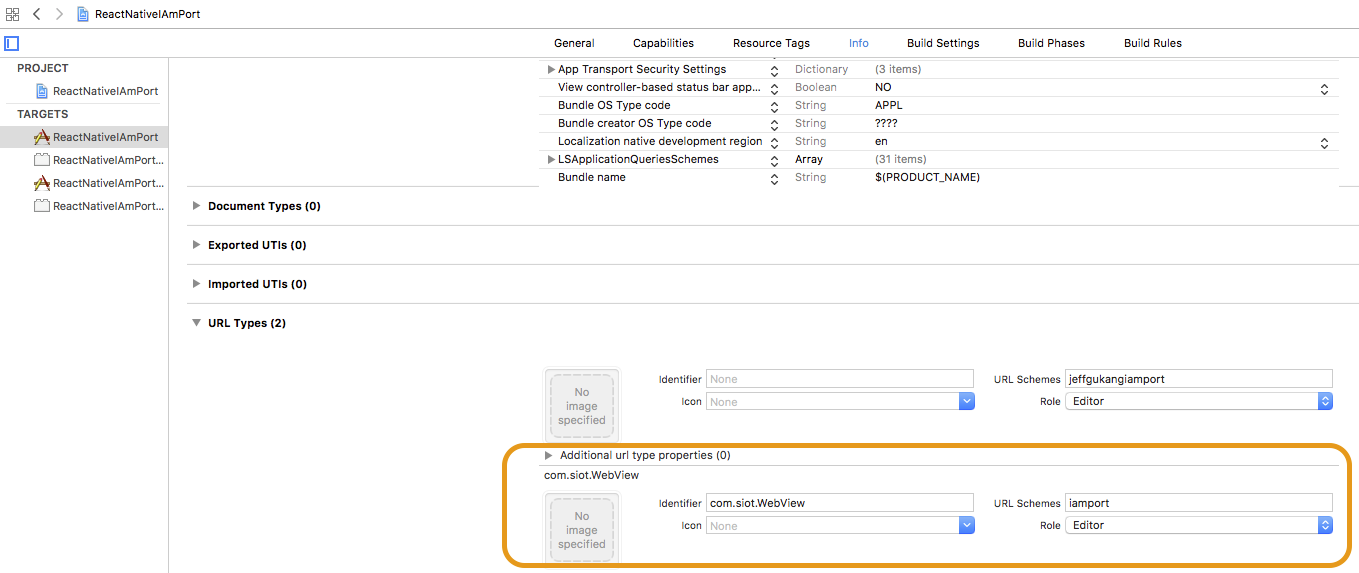Click the Bundle OS Type code key
1359x573 pixels.
pos(614,105)
